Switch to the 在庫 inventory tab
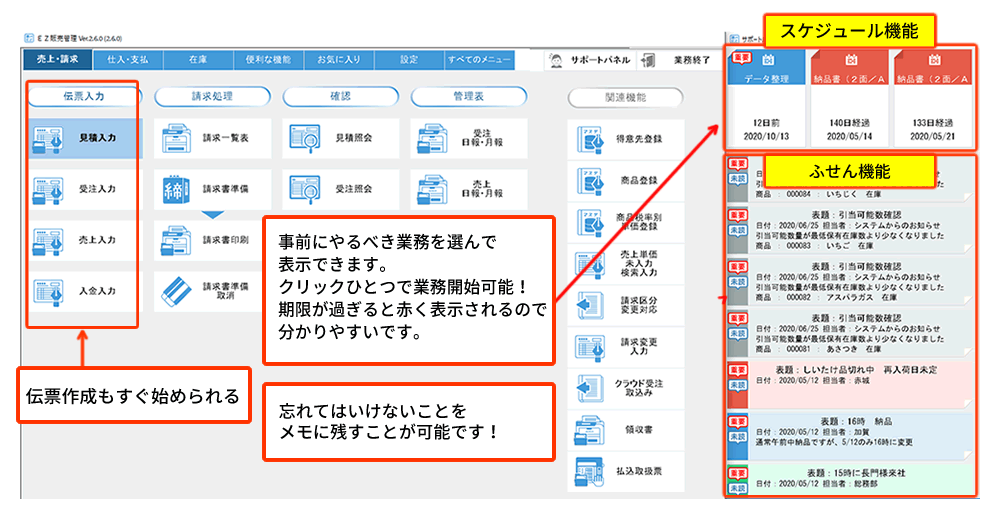Image resolution: width=1000 pixels, height=513 pixels. [197, 60]
